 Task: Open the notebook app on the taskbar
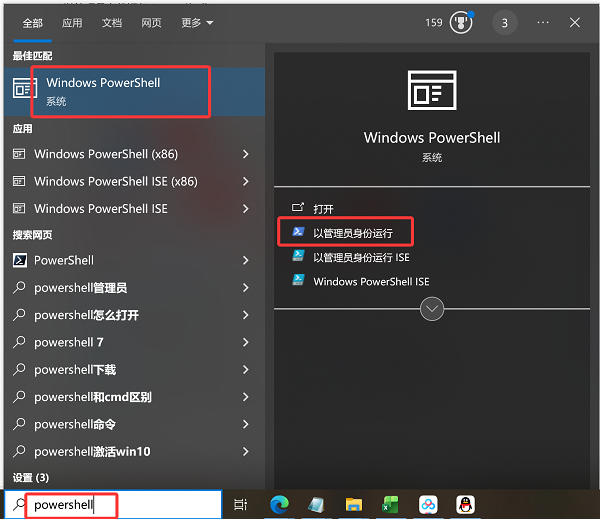pos(316,505)
